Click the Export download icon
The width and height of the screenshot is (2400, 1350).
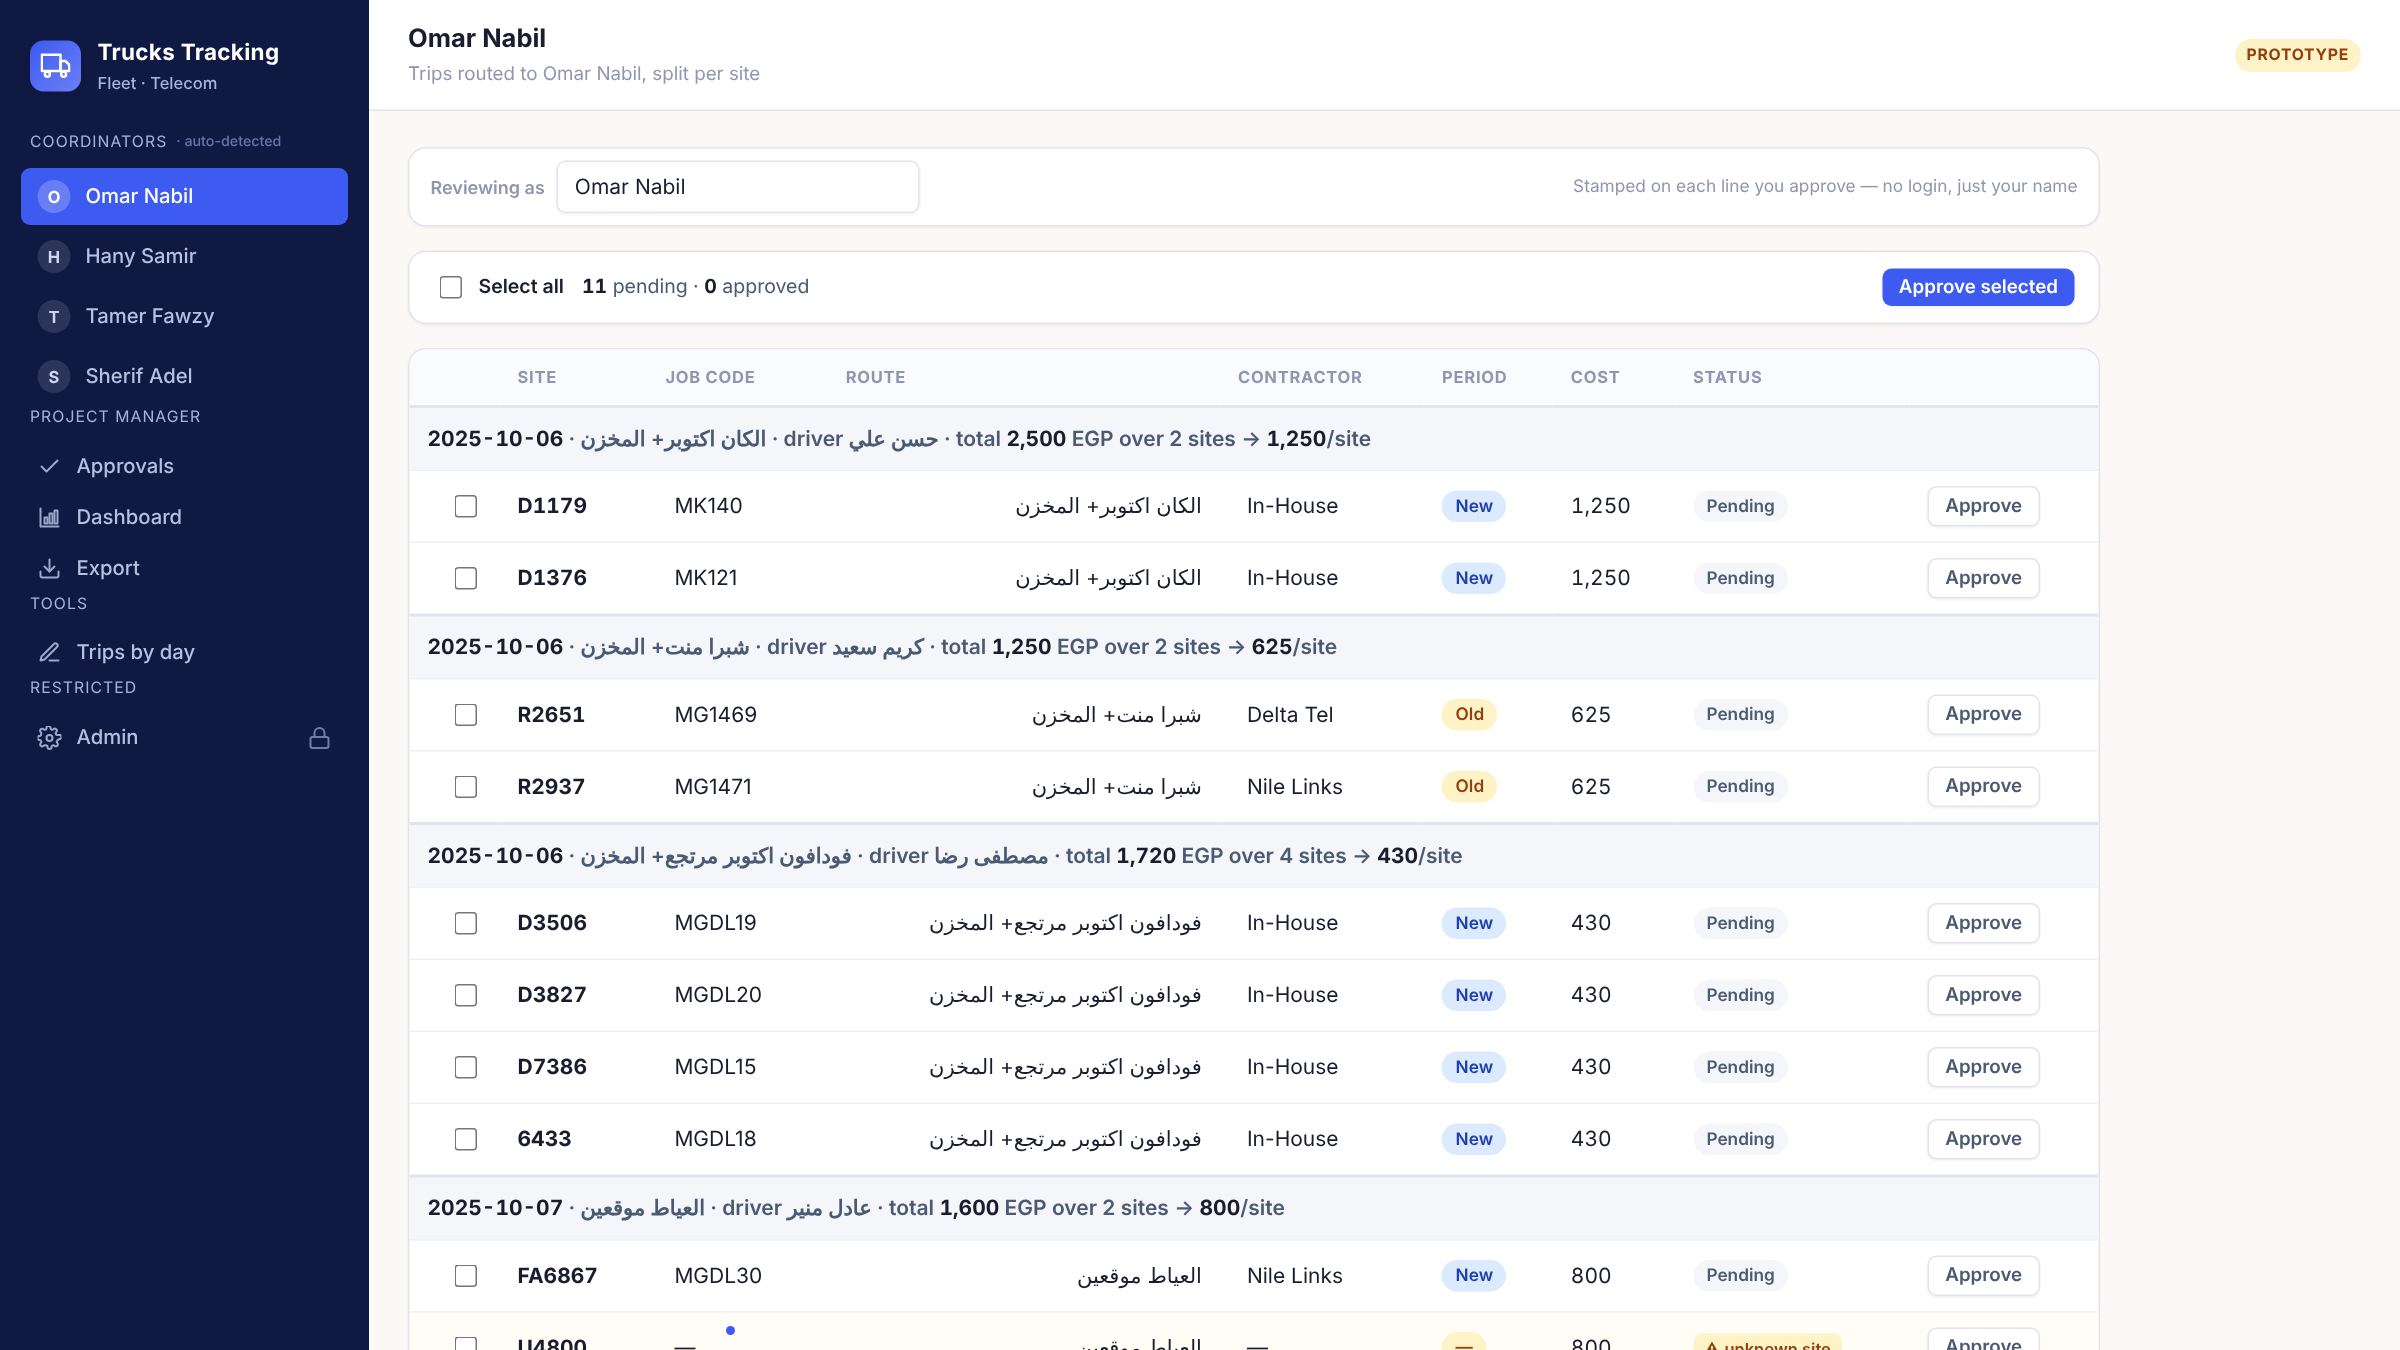[x=49, y=568]
